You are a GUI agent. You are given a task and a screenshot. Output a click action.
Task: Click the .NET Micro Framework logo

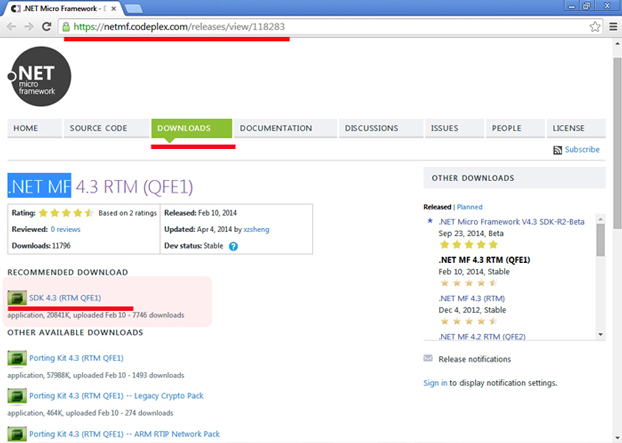[x=39, y=77]
